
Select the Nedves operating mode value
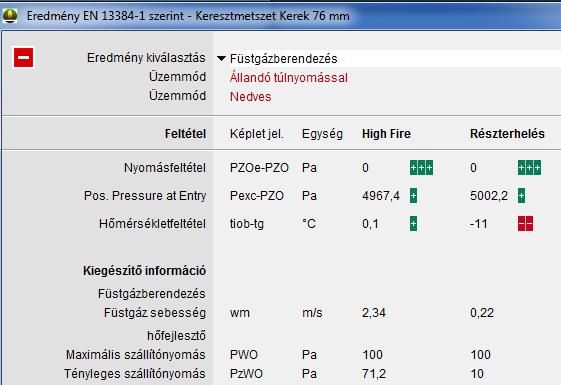[250, 97]
